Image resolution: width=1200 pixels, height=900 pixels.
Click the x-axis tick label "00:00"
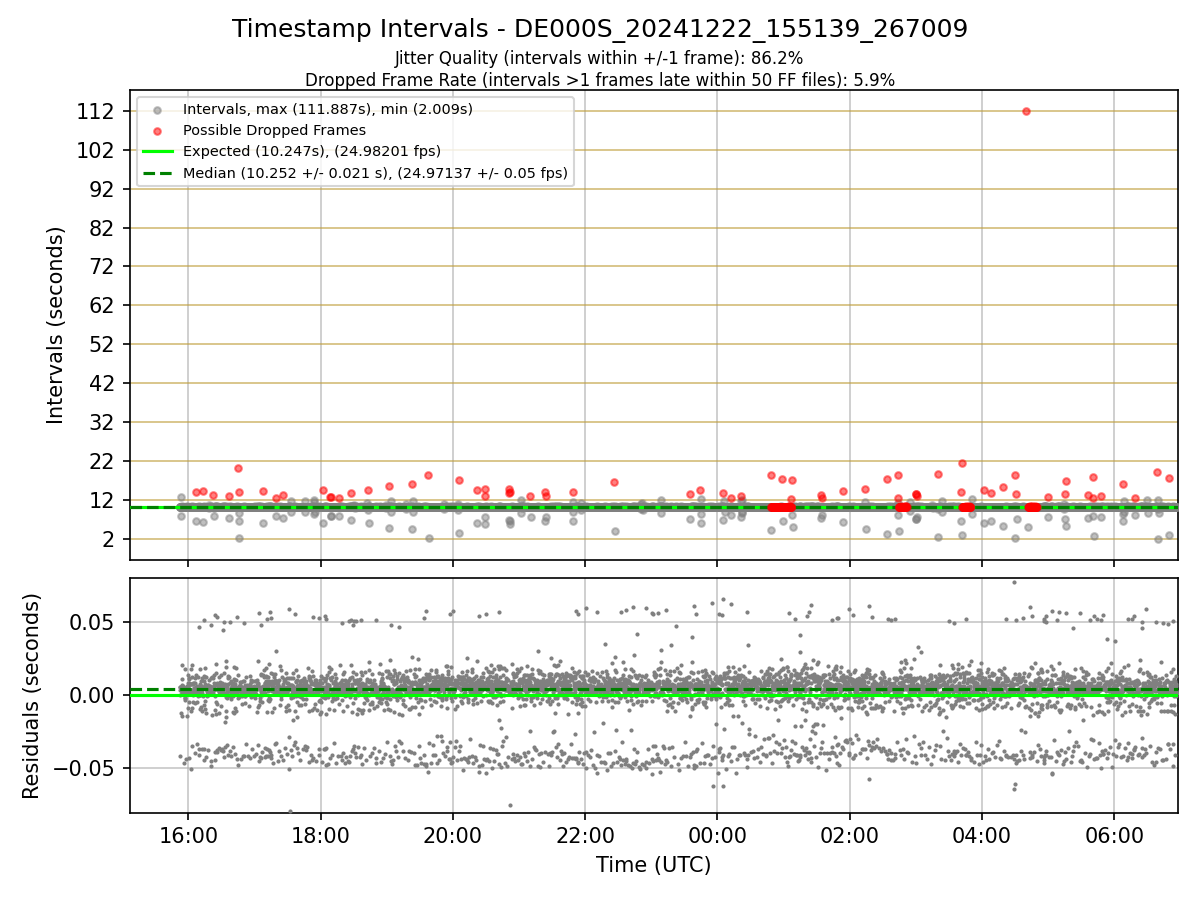tap(717, 835)
